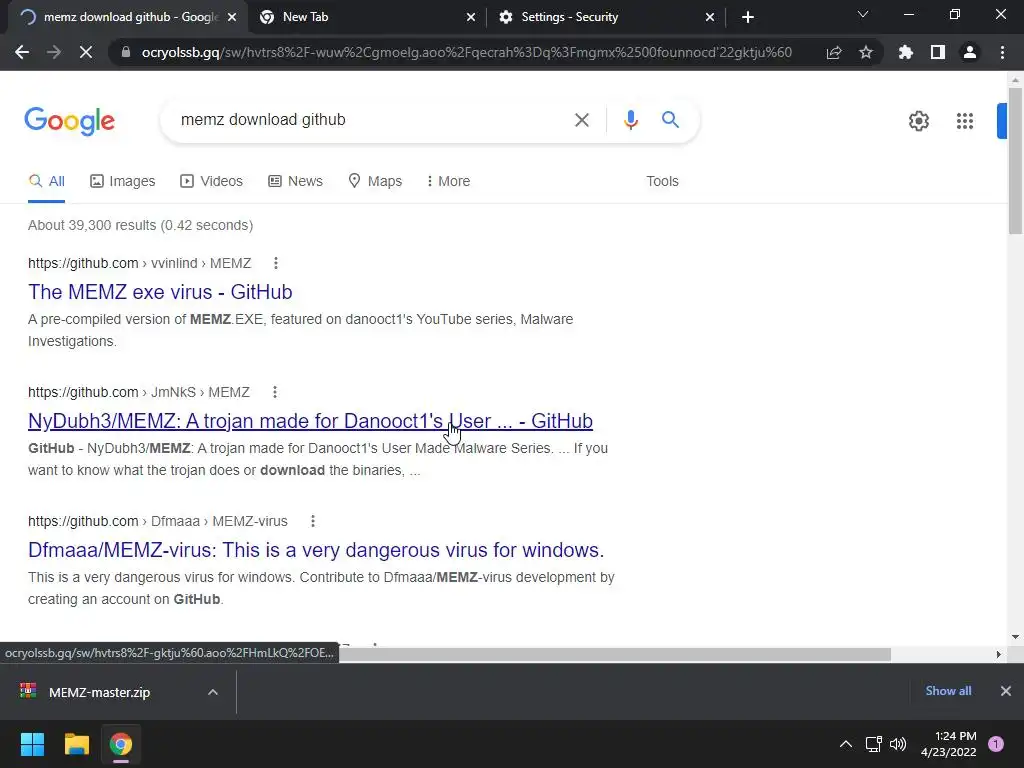
Task: Open the NyDubh3/MEMZ trojan result link
Action: click(310, 421)
